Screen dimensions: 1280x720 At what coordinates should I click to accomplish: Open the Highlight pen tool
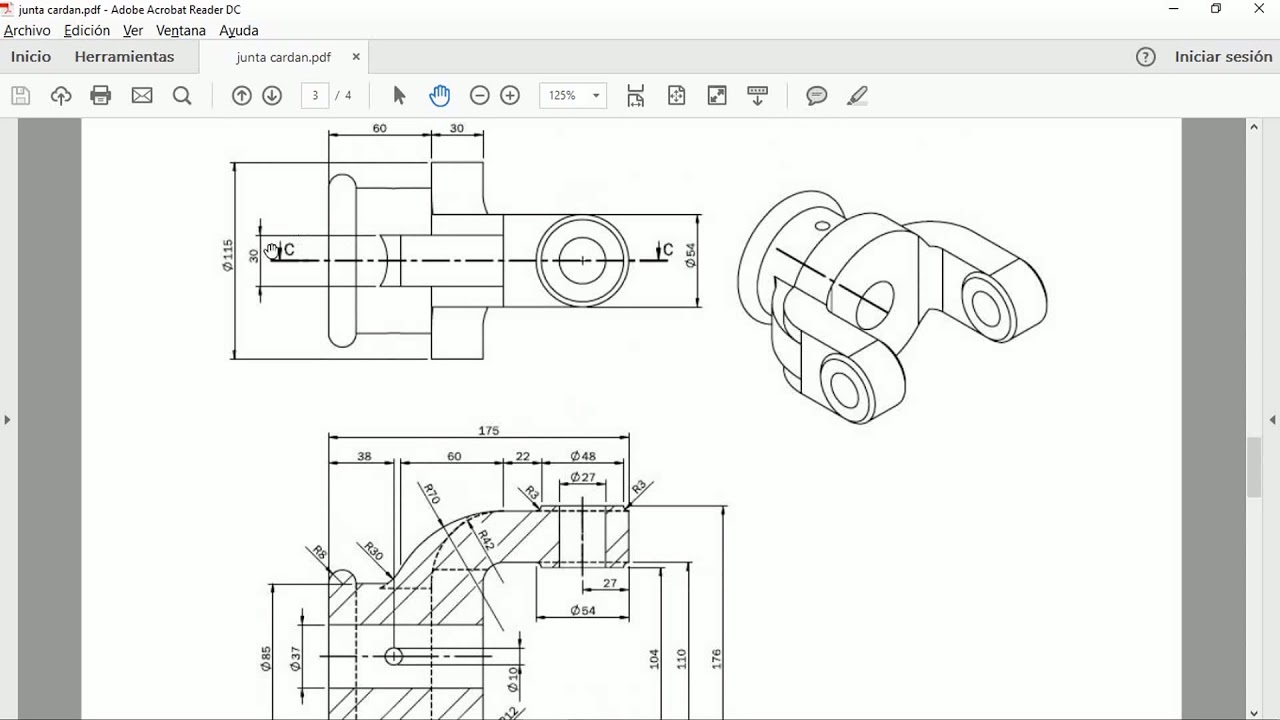[x=857, y=96]
